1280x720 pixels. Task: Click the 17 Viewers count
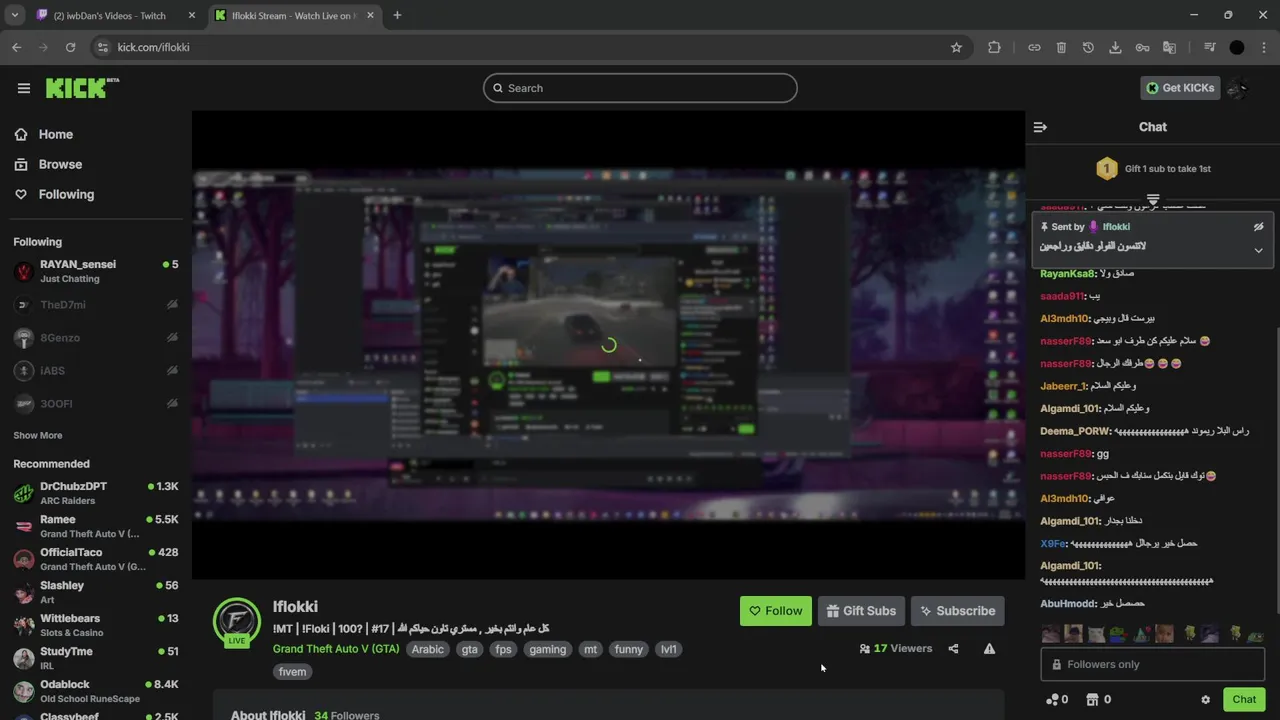coord(896,649)
